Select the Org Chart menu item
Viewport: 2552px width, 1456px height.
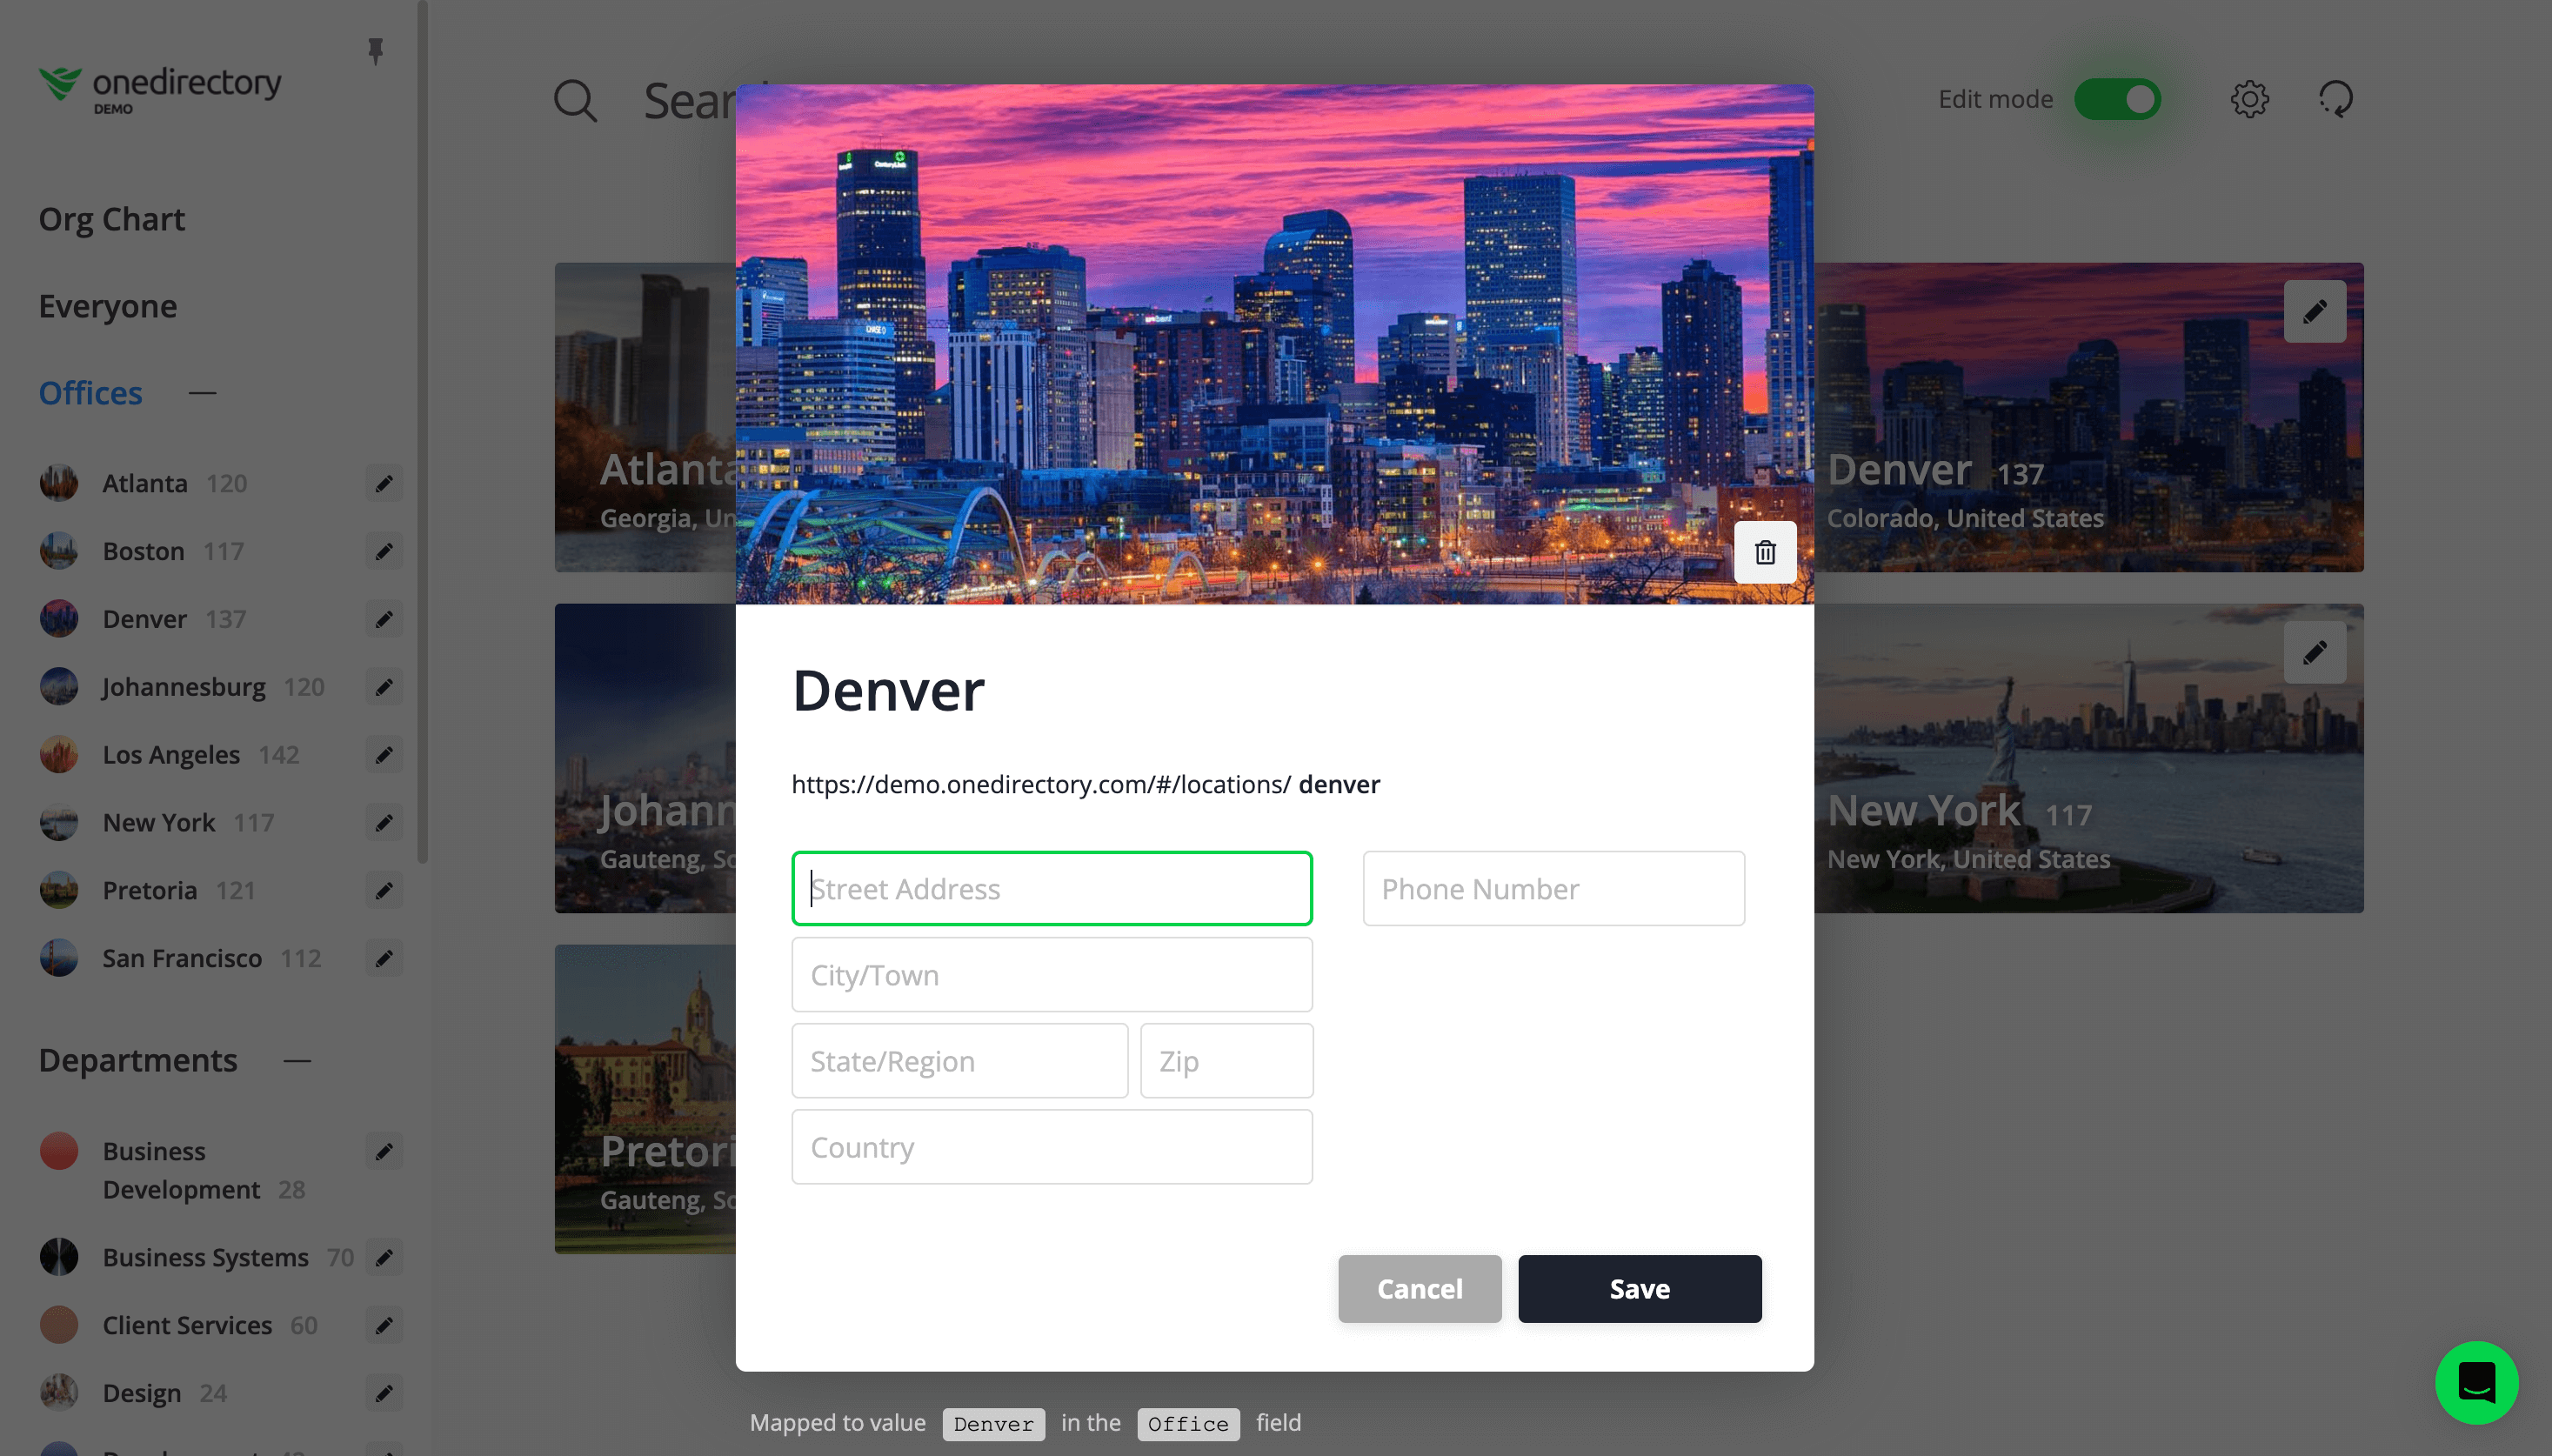[110, 217]
